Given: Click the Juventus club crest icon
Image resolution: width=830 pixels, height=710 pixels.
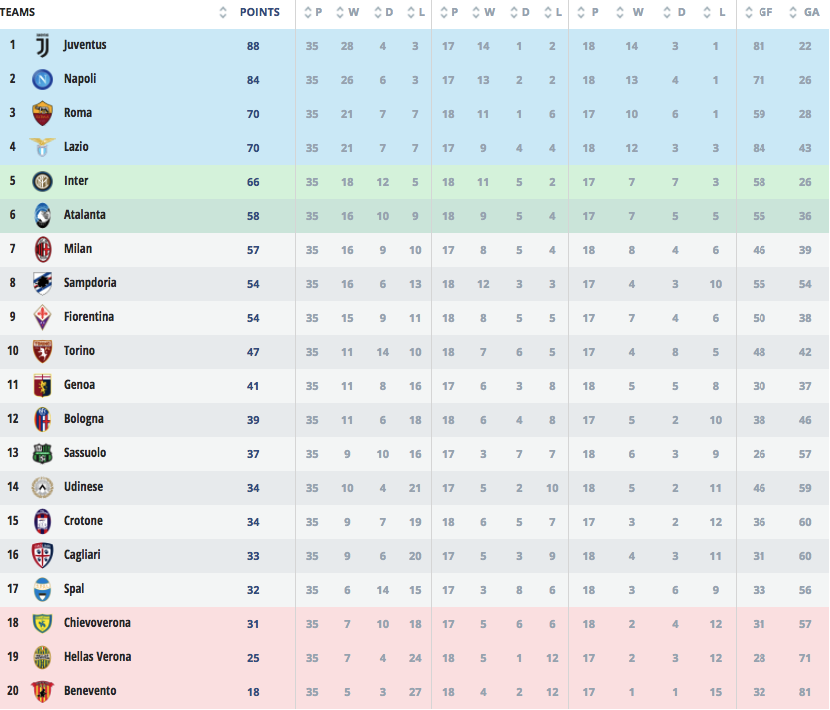Looking at the screenshot, I should coord(42,45).
